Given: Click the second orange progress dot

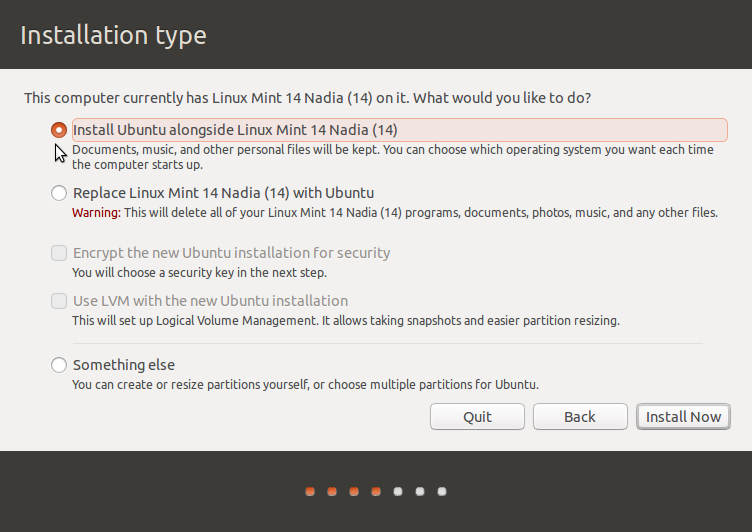Looking at the screenshot, I should (332, 491).
